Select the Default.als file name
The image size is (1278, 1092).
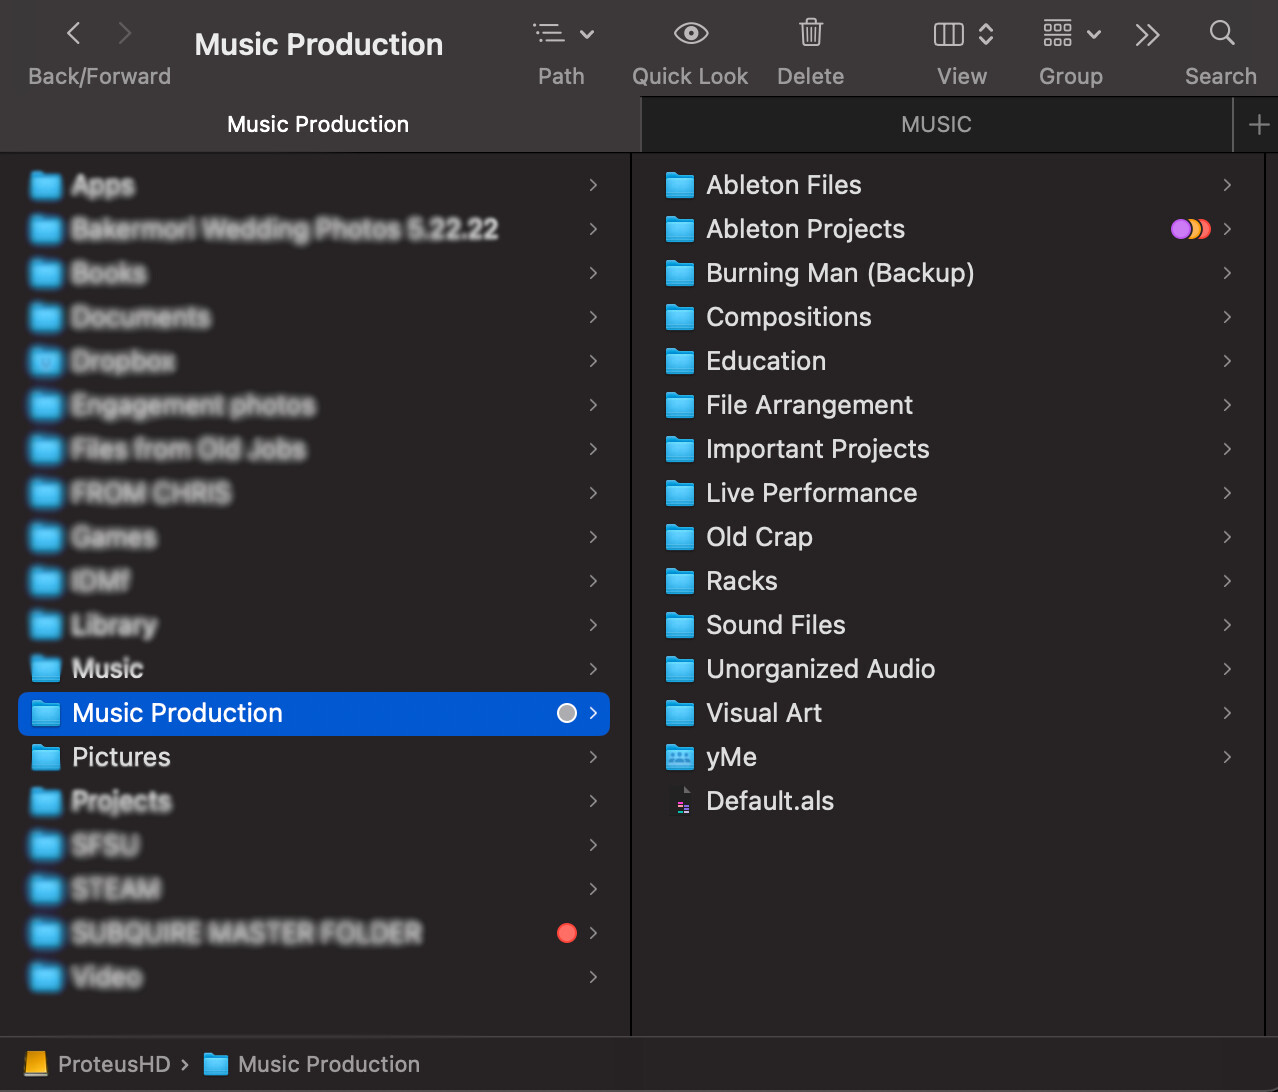tap(770, 801)
